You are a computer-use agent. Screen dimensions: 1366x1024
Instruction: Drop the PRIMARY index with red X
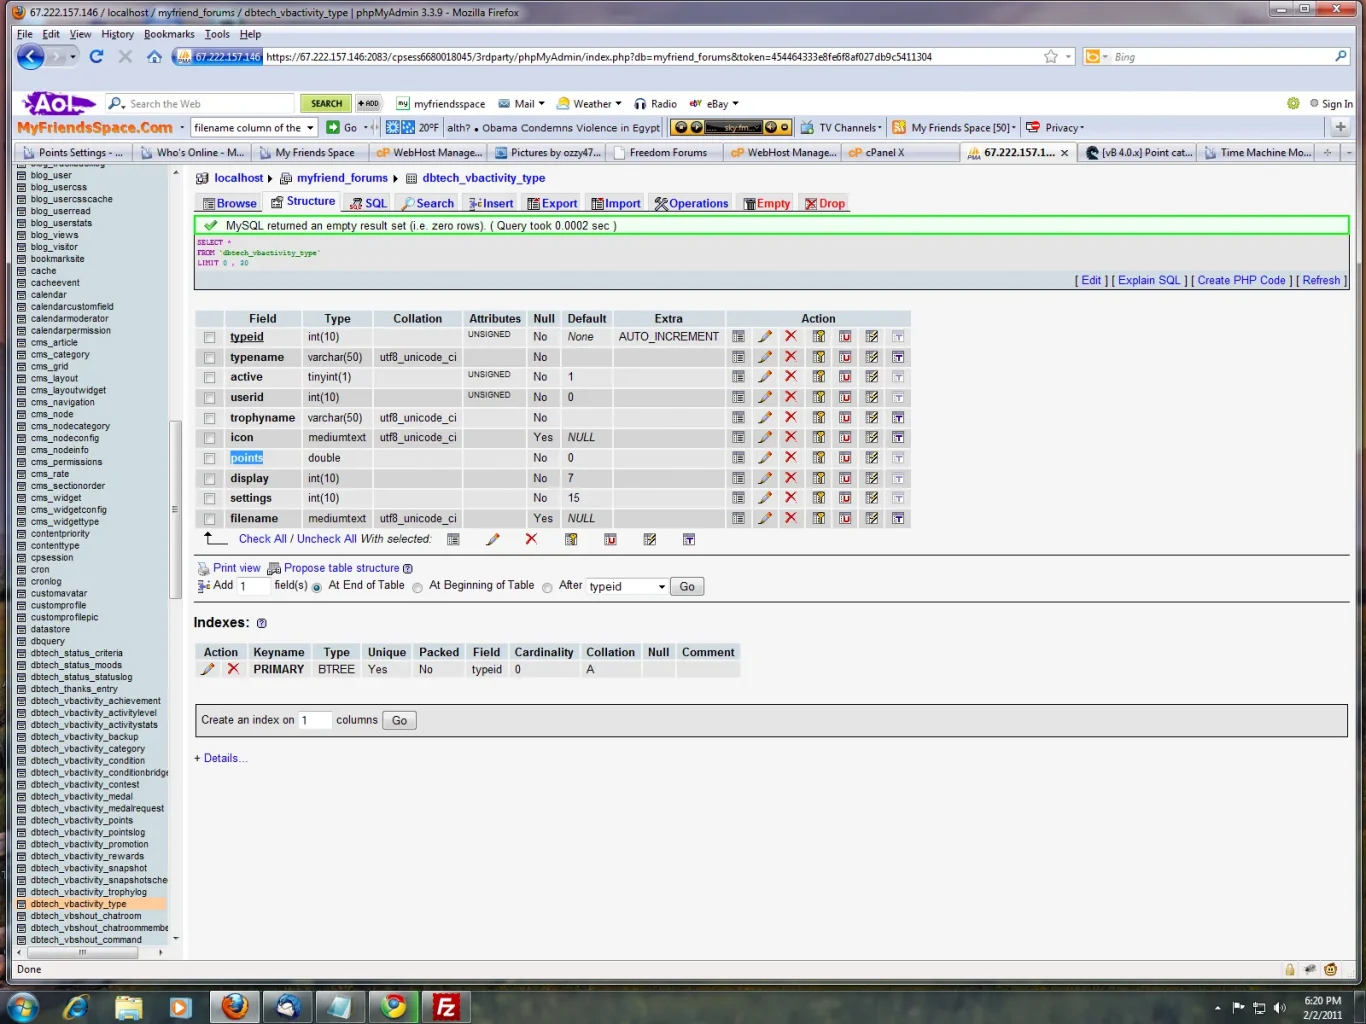(233, 669)
